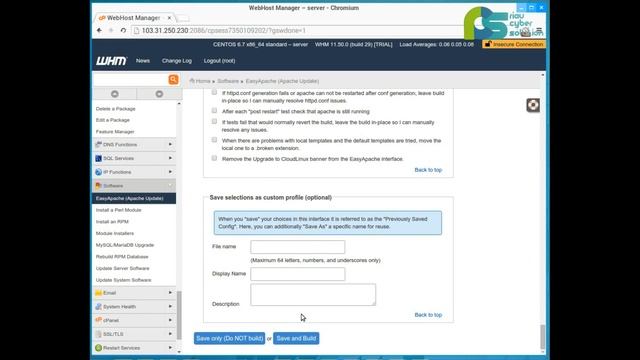Open MySQL/MariaDB Upgrade
640x360 pixels.
[125, 245]
